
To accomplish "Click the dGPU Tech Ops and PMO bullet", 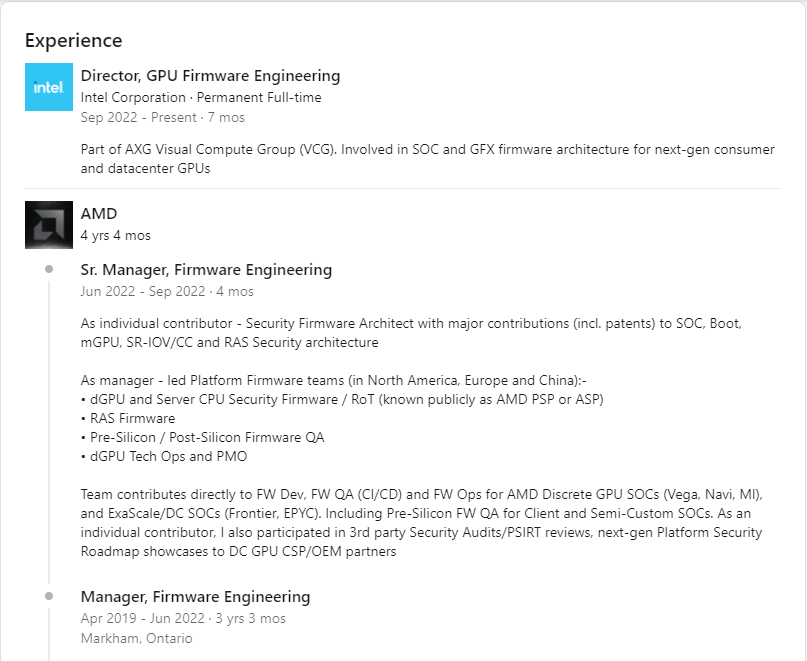I will click(164, 457).
